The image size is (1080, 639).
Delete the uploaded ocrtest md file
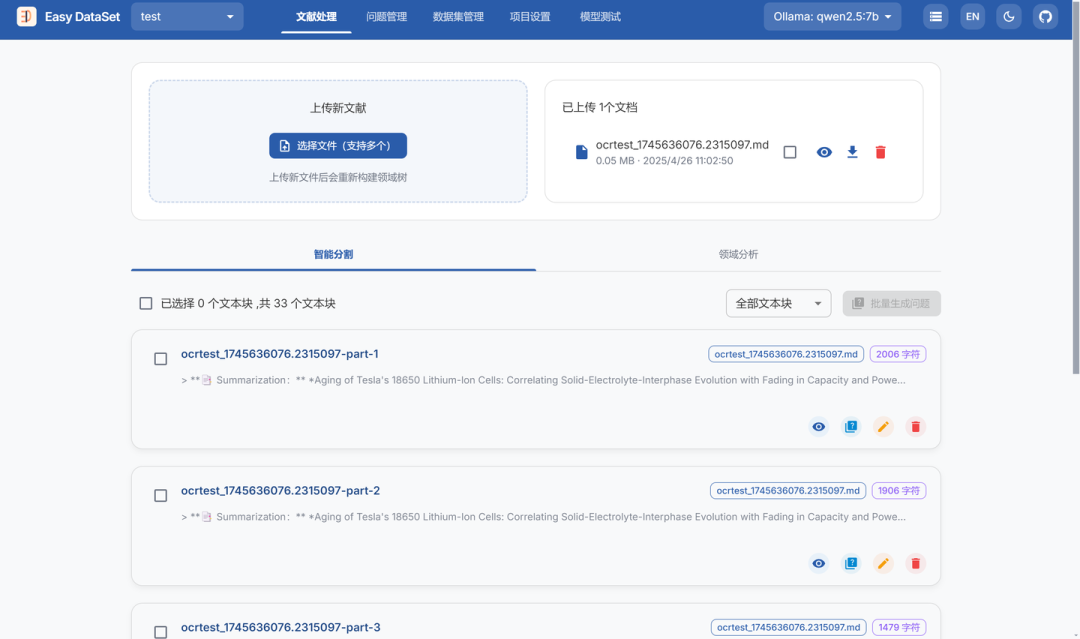tap(880, 152)
